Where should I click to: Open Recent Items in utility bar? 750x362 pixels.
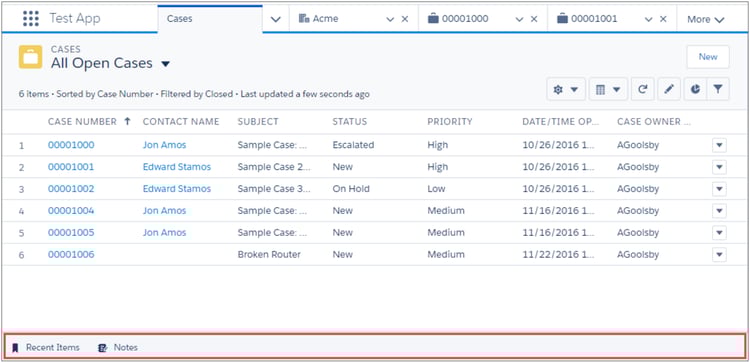[46, 348]
